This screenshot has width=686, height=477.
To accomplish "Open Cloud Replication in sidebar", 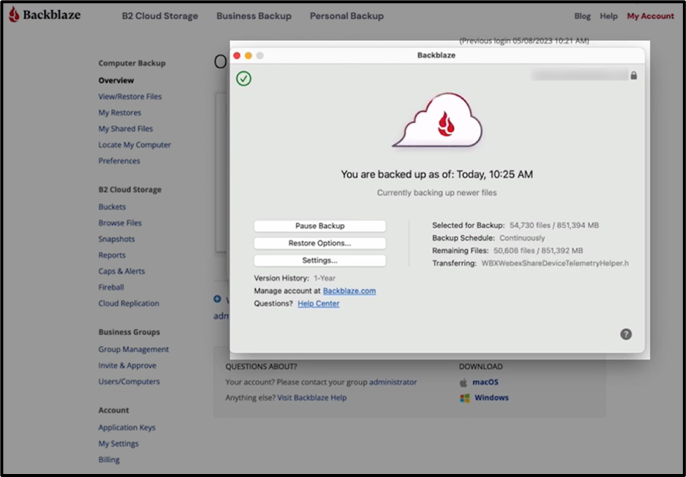I will (x=129, y=304).
